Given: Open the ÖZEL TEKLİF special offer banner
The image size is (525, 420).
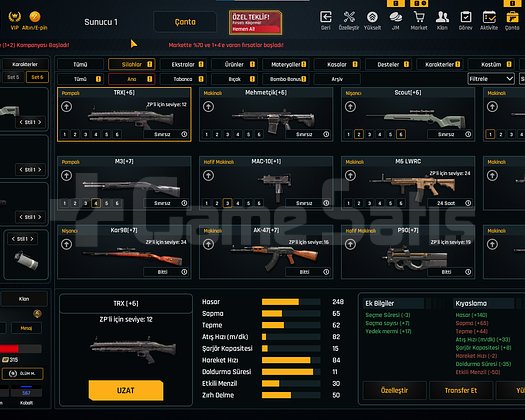Looking at the screenshot, I should pos(255,22).
